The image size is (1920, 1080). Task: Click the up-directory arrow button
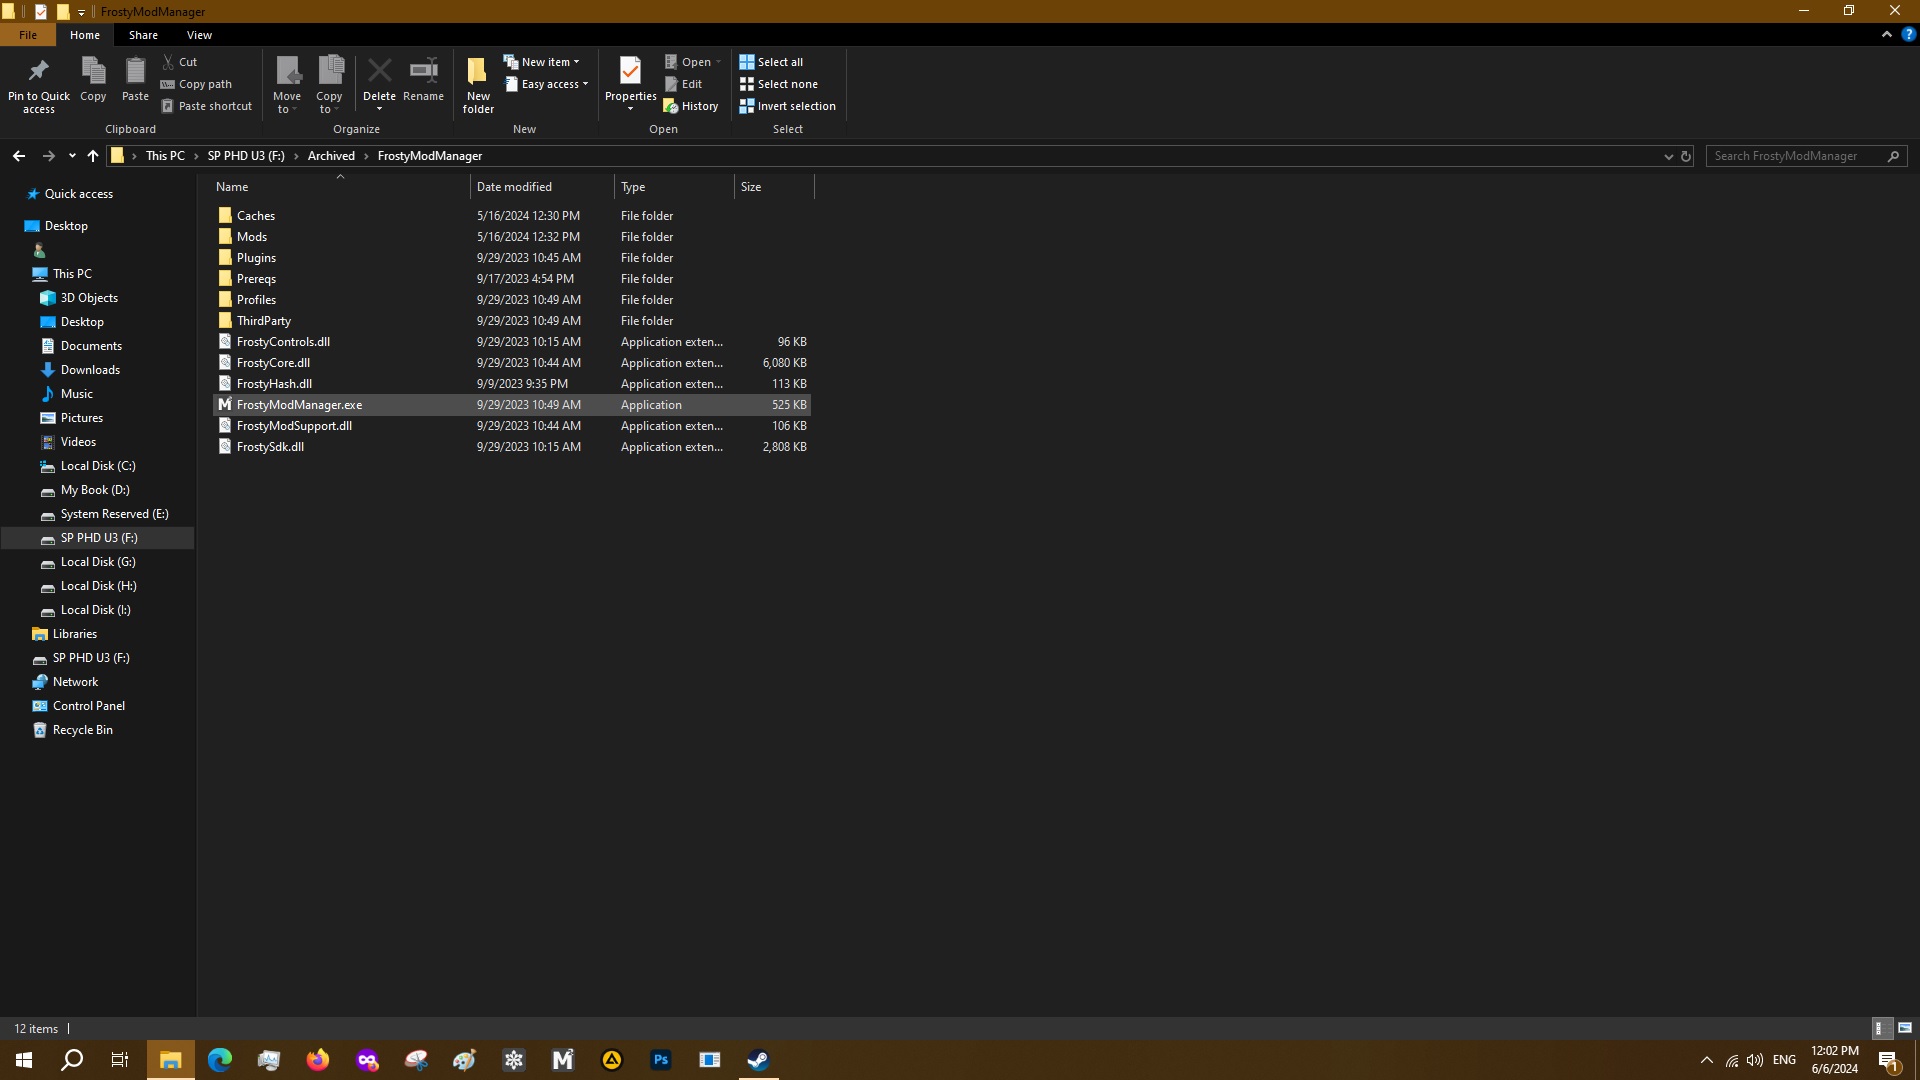pos(93,156)
